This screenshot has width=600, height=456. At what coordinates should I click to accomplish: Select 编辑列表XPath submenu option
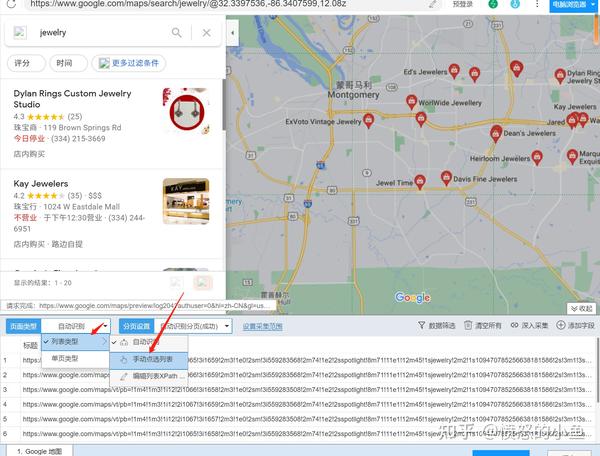tap(149, 376)
